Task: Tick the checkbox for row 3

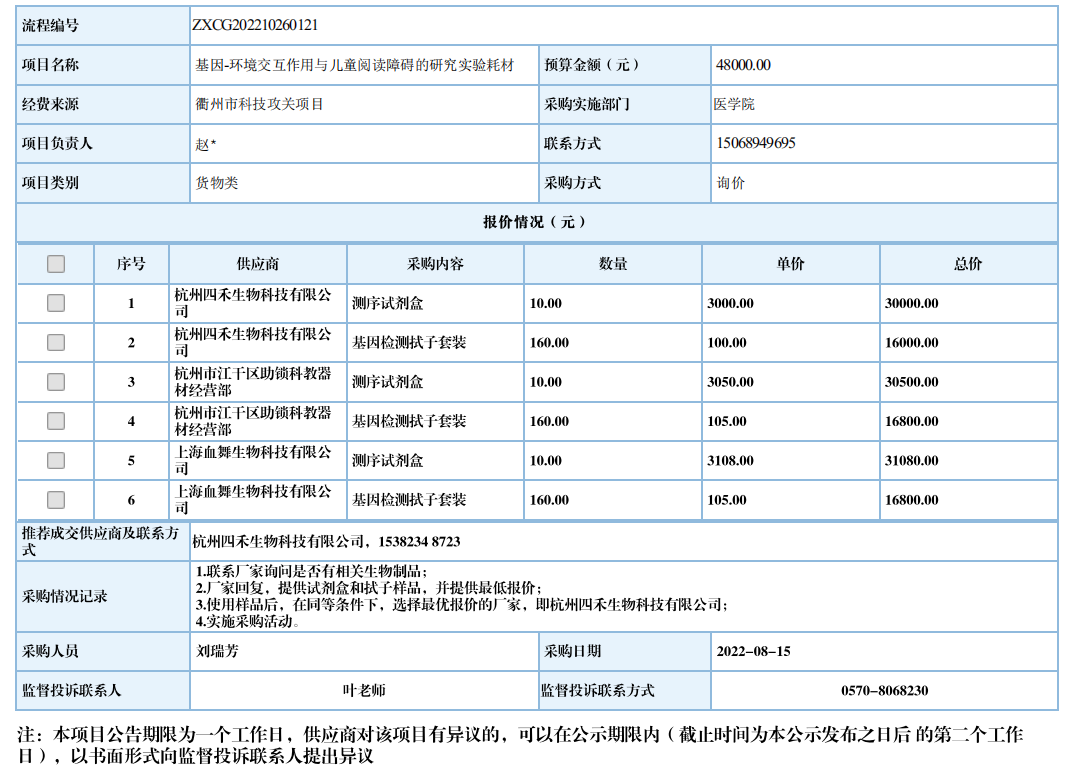Action: coord(56,382)
